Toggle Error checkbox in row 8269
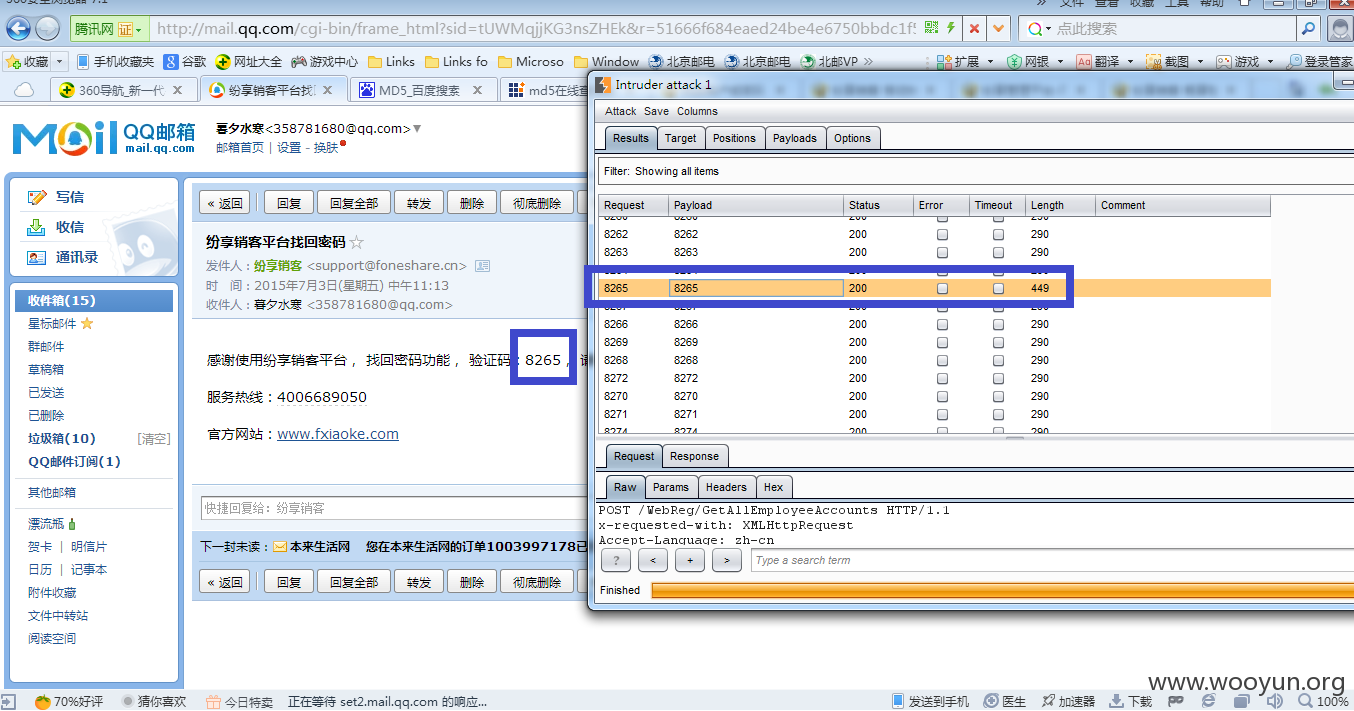1354x711 pixels. click(x=942, y=342)
